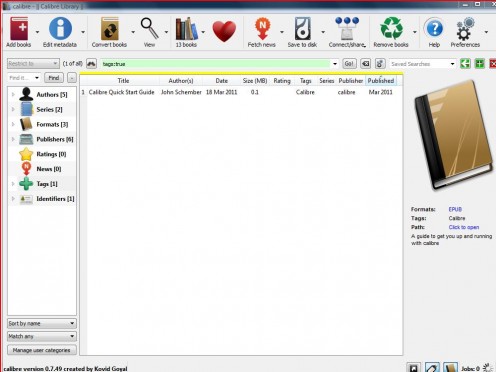This screenshot has width=496, height=372.
Task: Click the red delete saved search icon
Action: [x=493, y=64]
